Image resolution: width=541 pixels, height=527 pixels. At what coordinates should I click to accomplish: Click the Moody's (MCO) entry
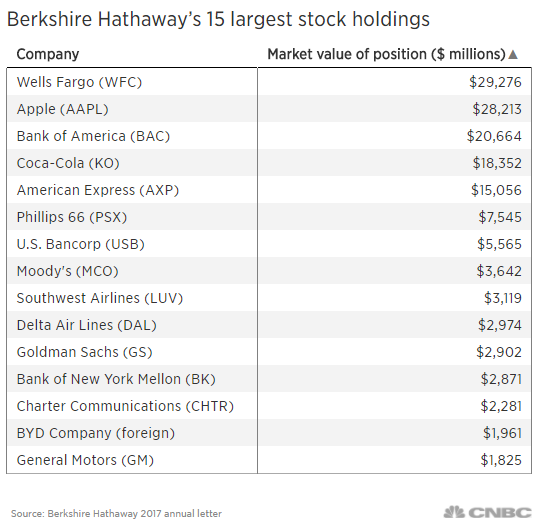coord(68,271)
